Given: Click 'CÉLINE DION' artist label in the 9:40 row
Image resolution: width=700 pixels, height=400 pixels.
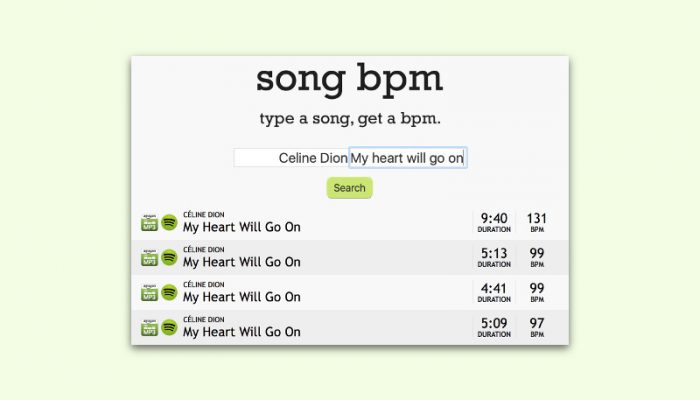Looking at the screenshot, I should (204, 215).
